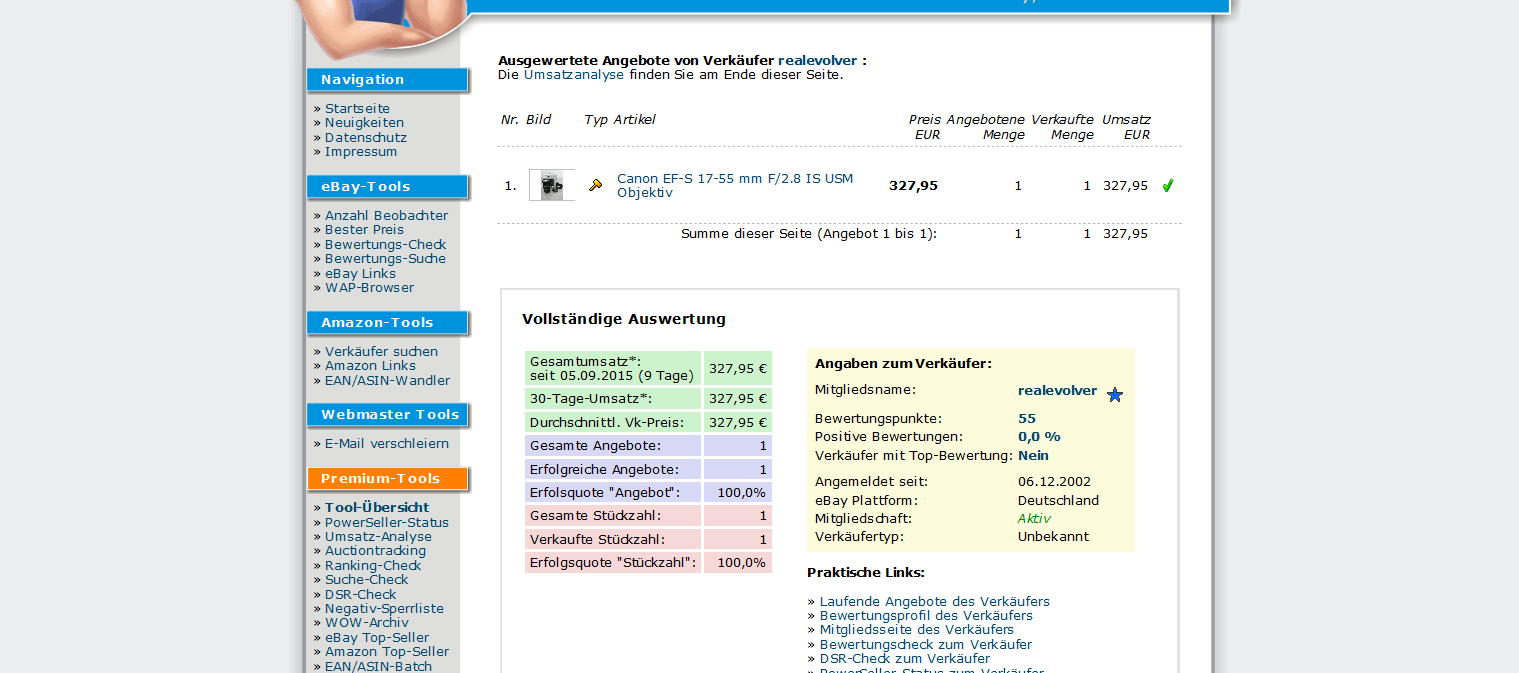Open Datenschutz from navigation

tap(365, 137)
